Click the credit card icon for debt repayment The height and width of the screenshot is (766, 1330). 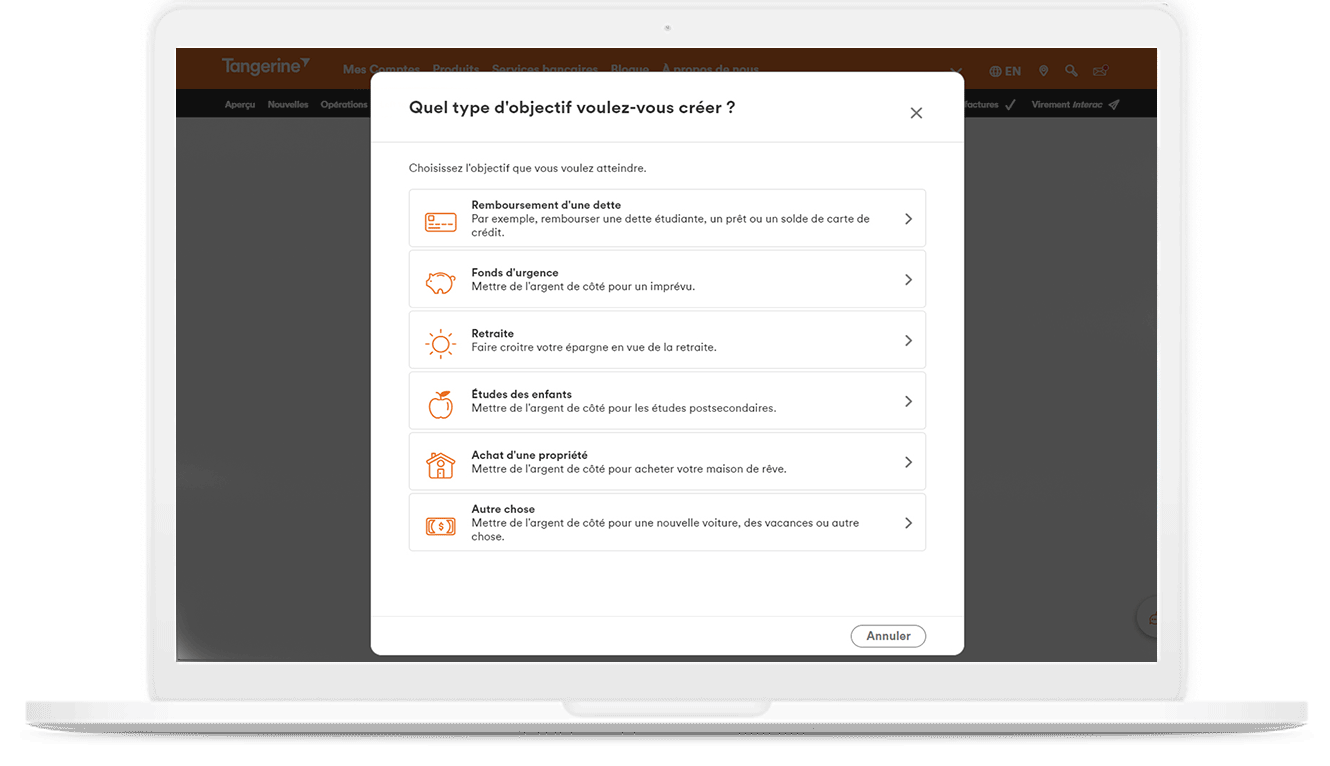[440, 222]
